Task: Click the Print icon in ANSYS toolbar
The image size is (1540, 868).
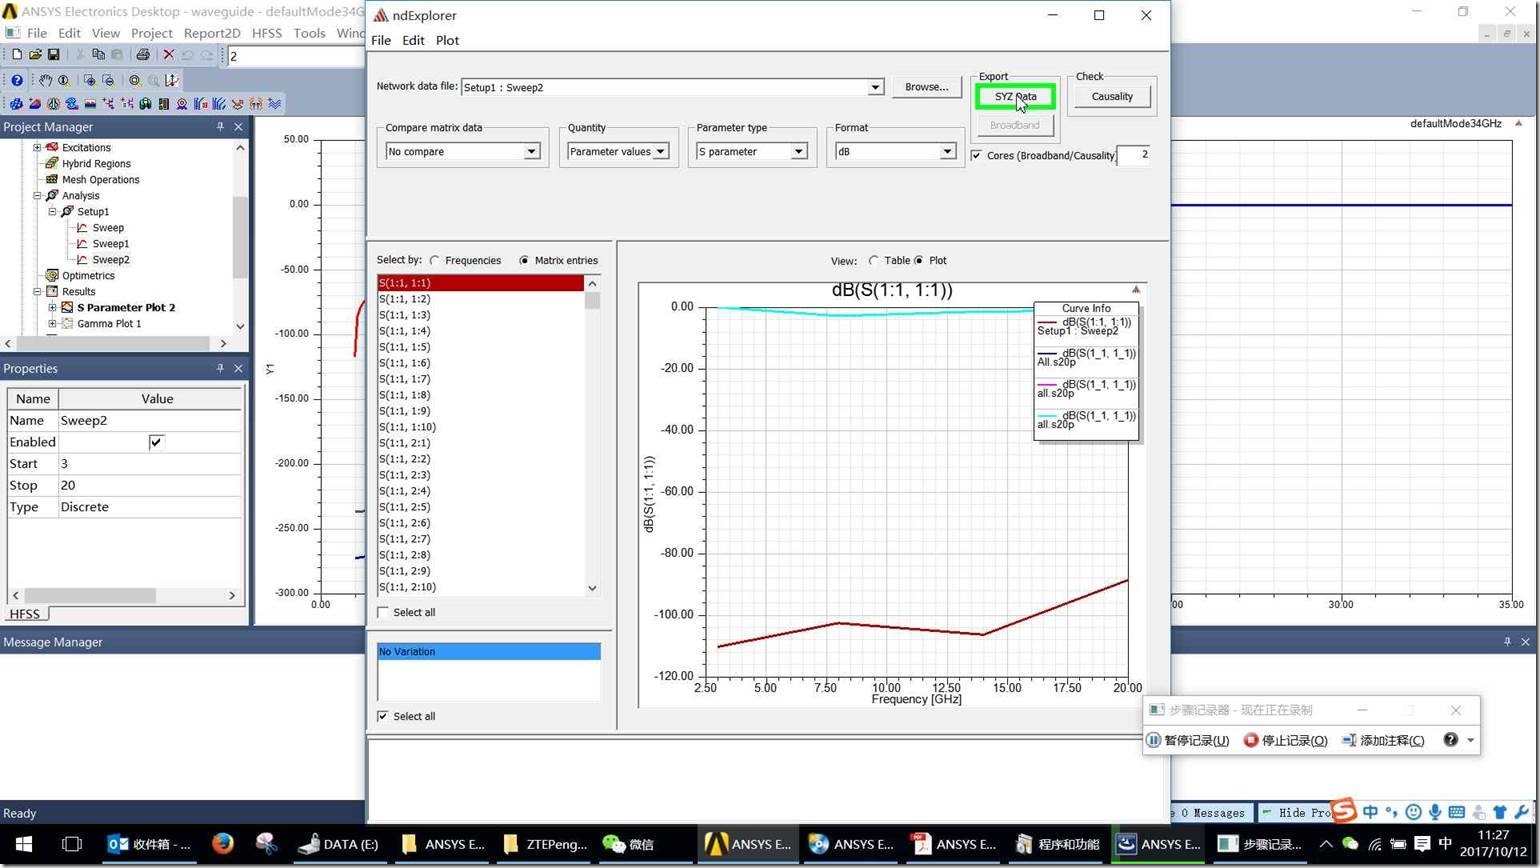Action: click(142, 55)
